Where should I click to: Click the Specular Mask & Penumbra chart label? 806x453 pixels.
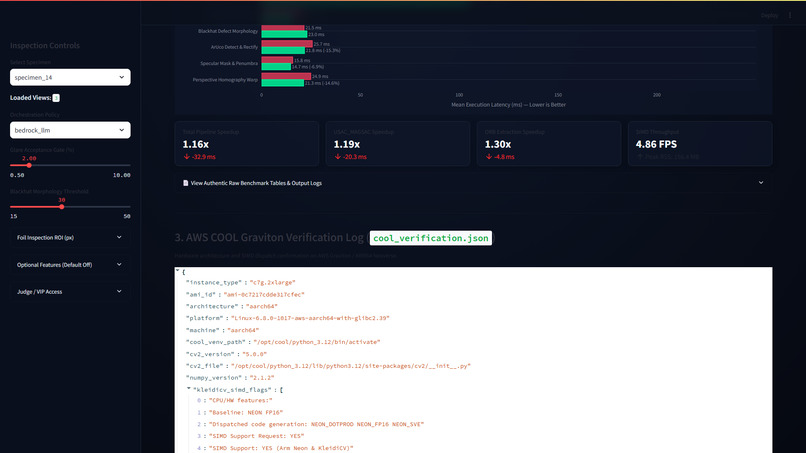(x=229, y=63)
